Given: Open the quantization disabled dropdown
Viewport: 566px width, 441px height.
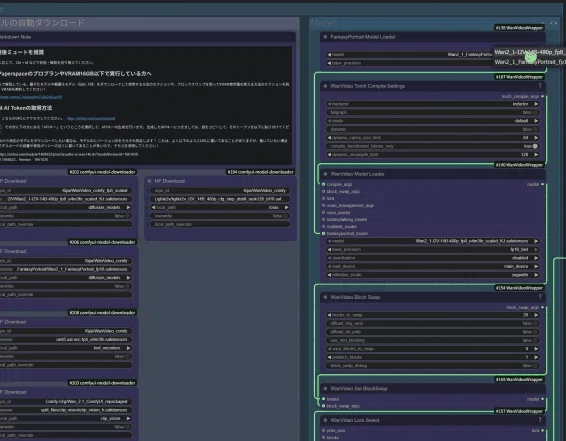Looking at the screenshot, I should tap(433, 258).
